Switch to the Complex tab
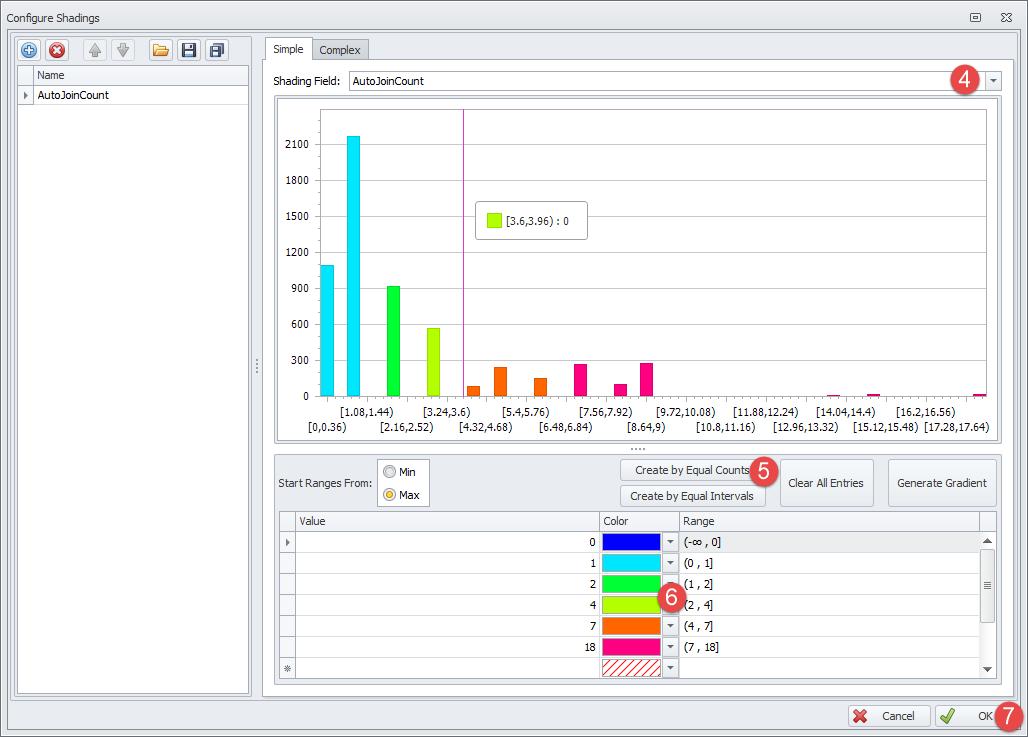This screenshot has height=737, width=1028. (x=340, y=50)
